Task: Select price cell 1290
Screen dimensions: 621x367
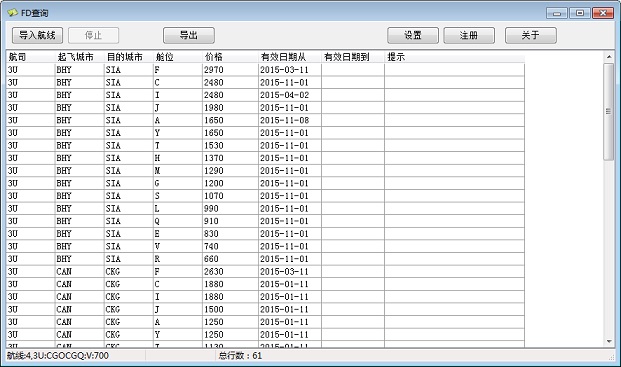Action: coord(230,171)
